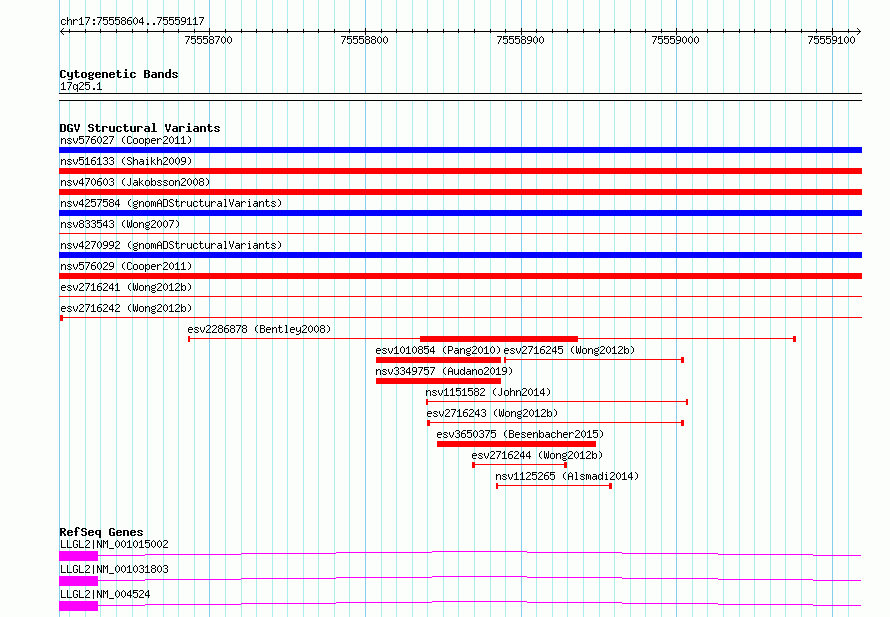Click the esv2286878 (Bentley2008) label

click(259, 329)
